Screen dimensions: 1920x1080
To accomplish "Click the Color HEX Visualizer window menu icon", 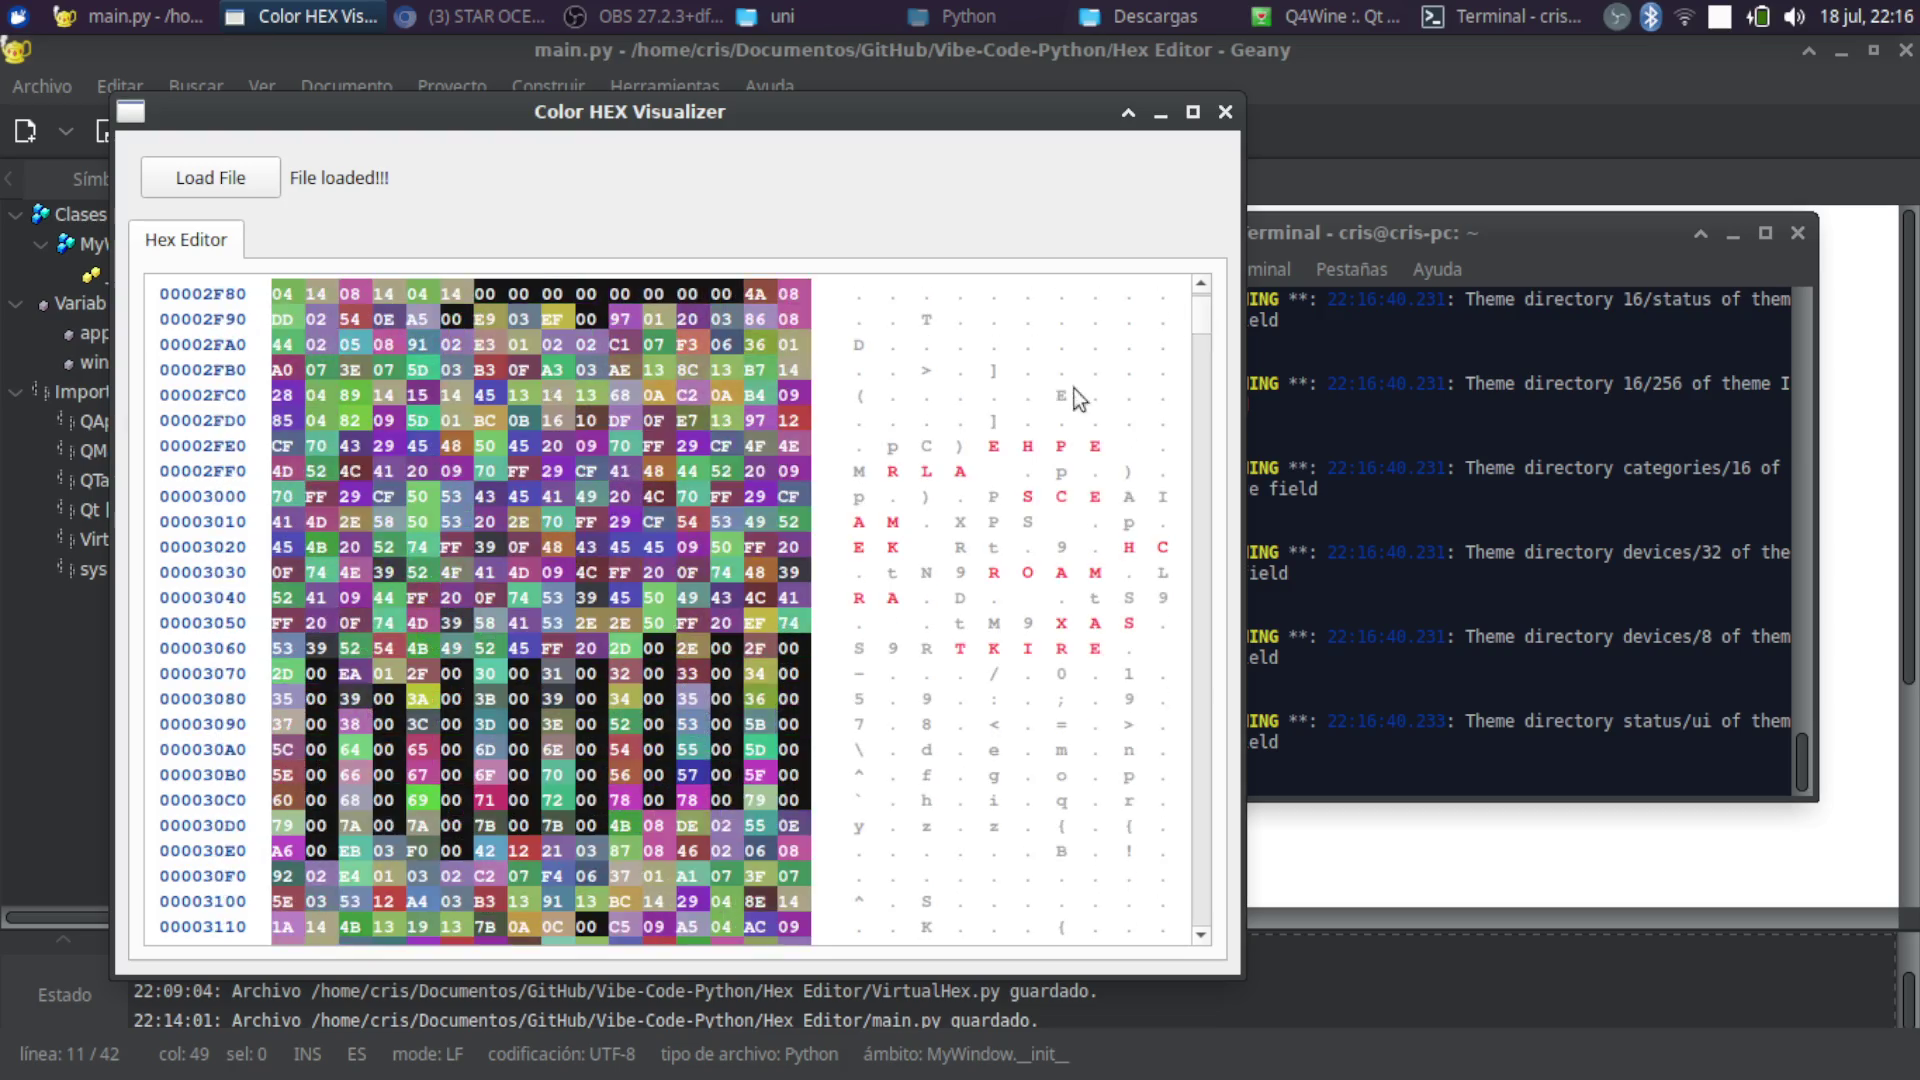I will pos(131,111).
